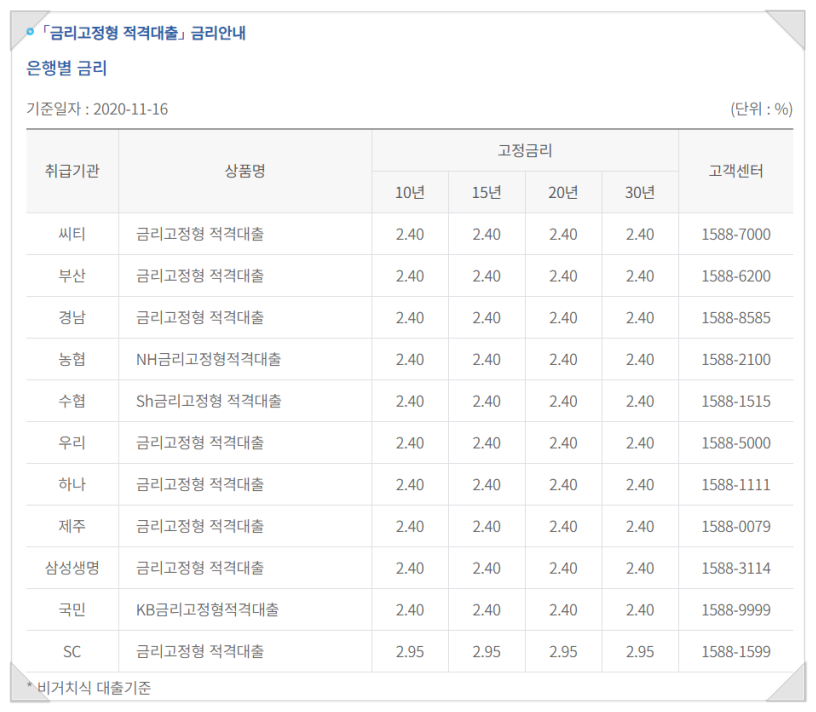Click the heading 「금리고정형 적격대출」 금리안내
The width and height of the screenshot is (816, 712).
[142, 33]
